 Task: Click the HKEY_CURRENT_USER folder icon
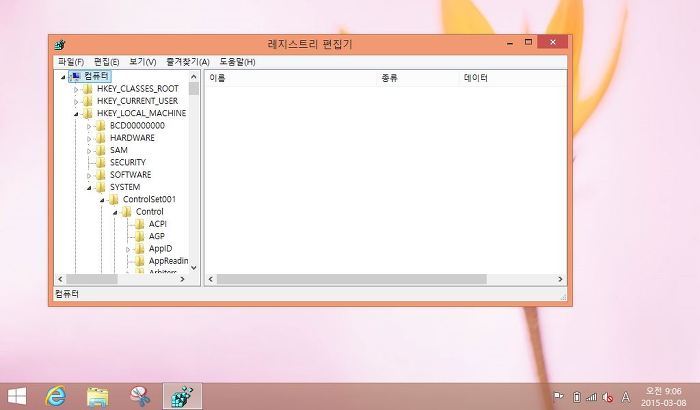tap(88, 101)
